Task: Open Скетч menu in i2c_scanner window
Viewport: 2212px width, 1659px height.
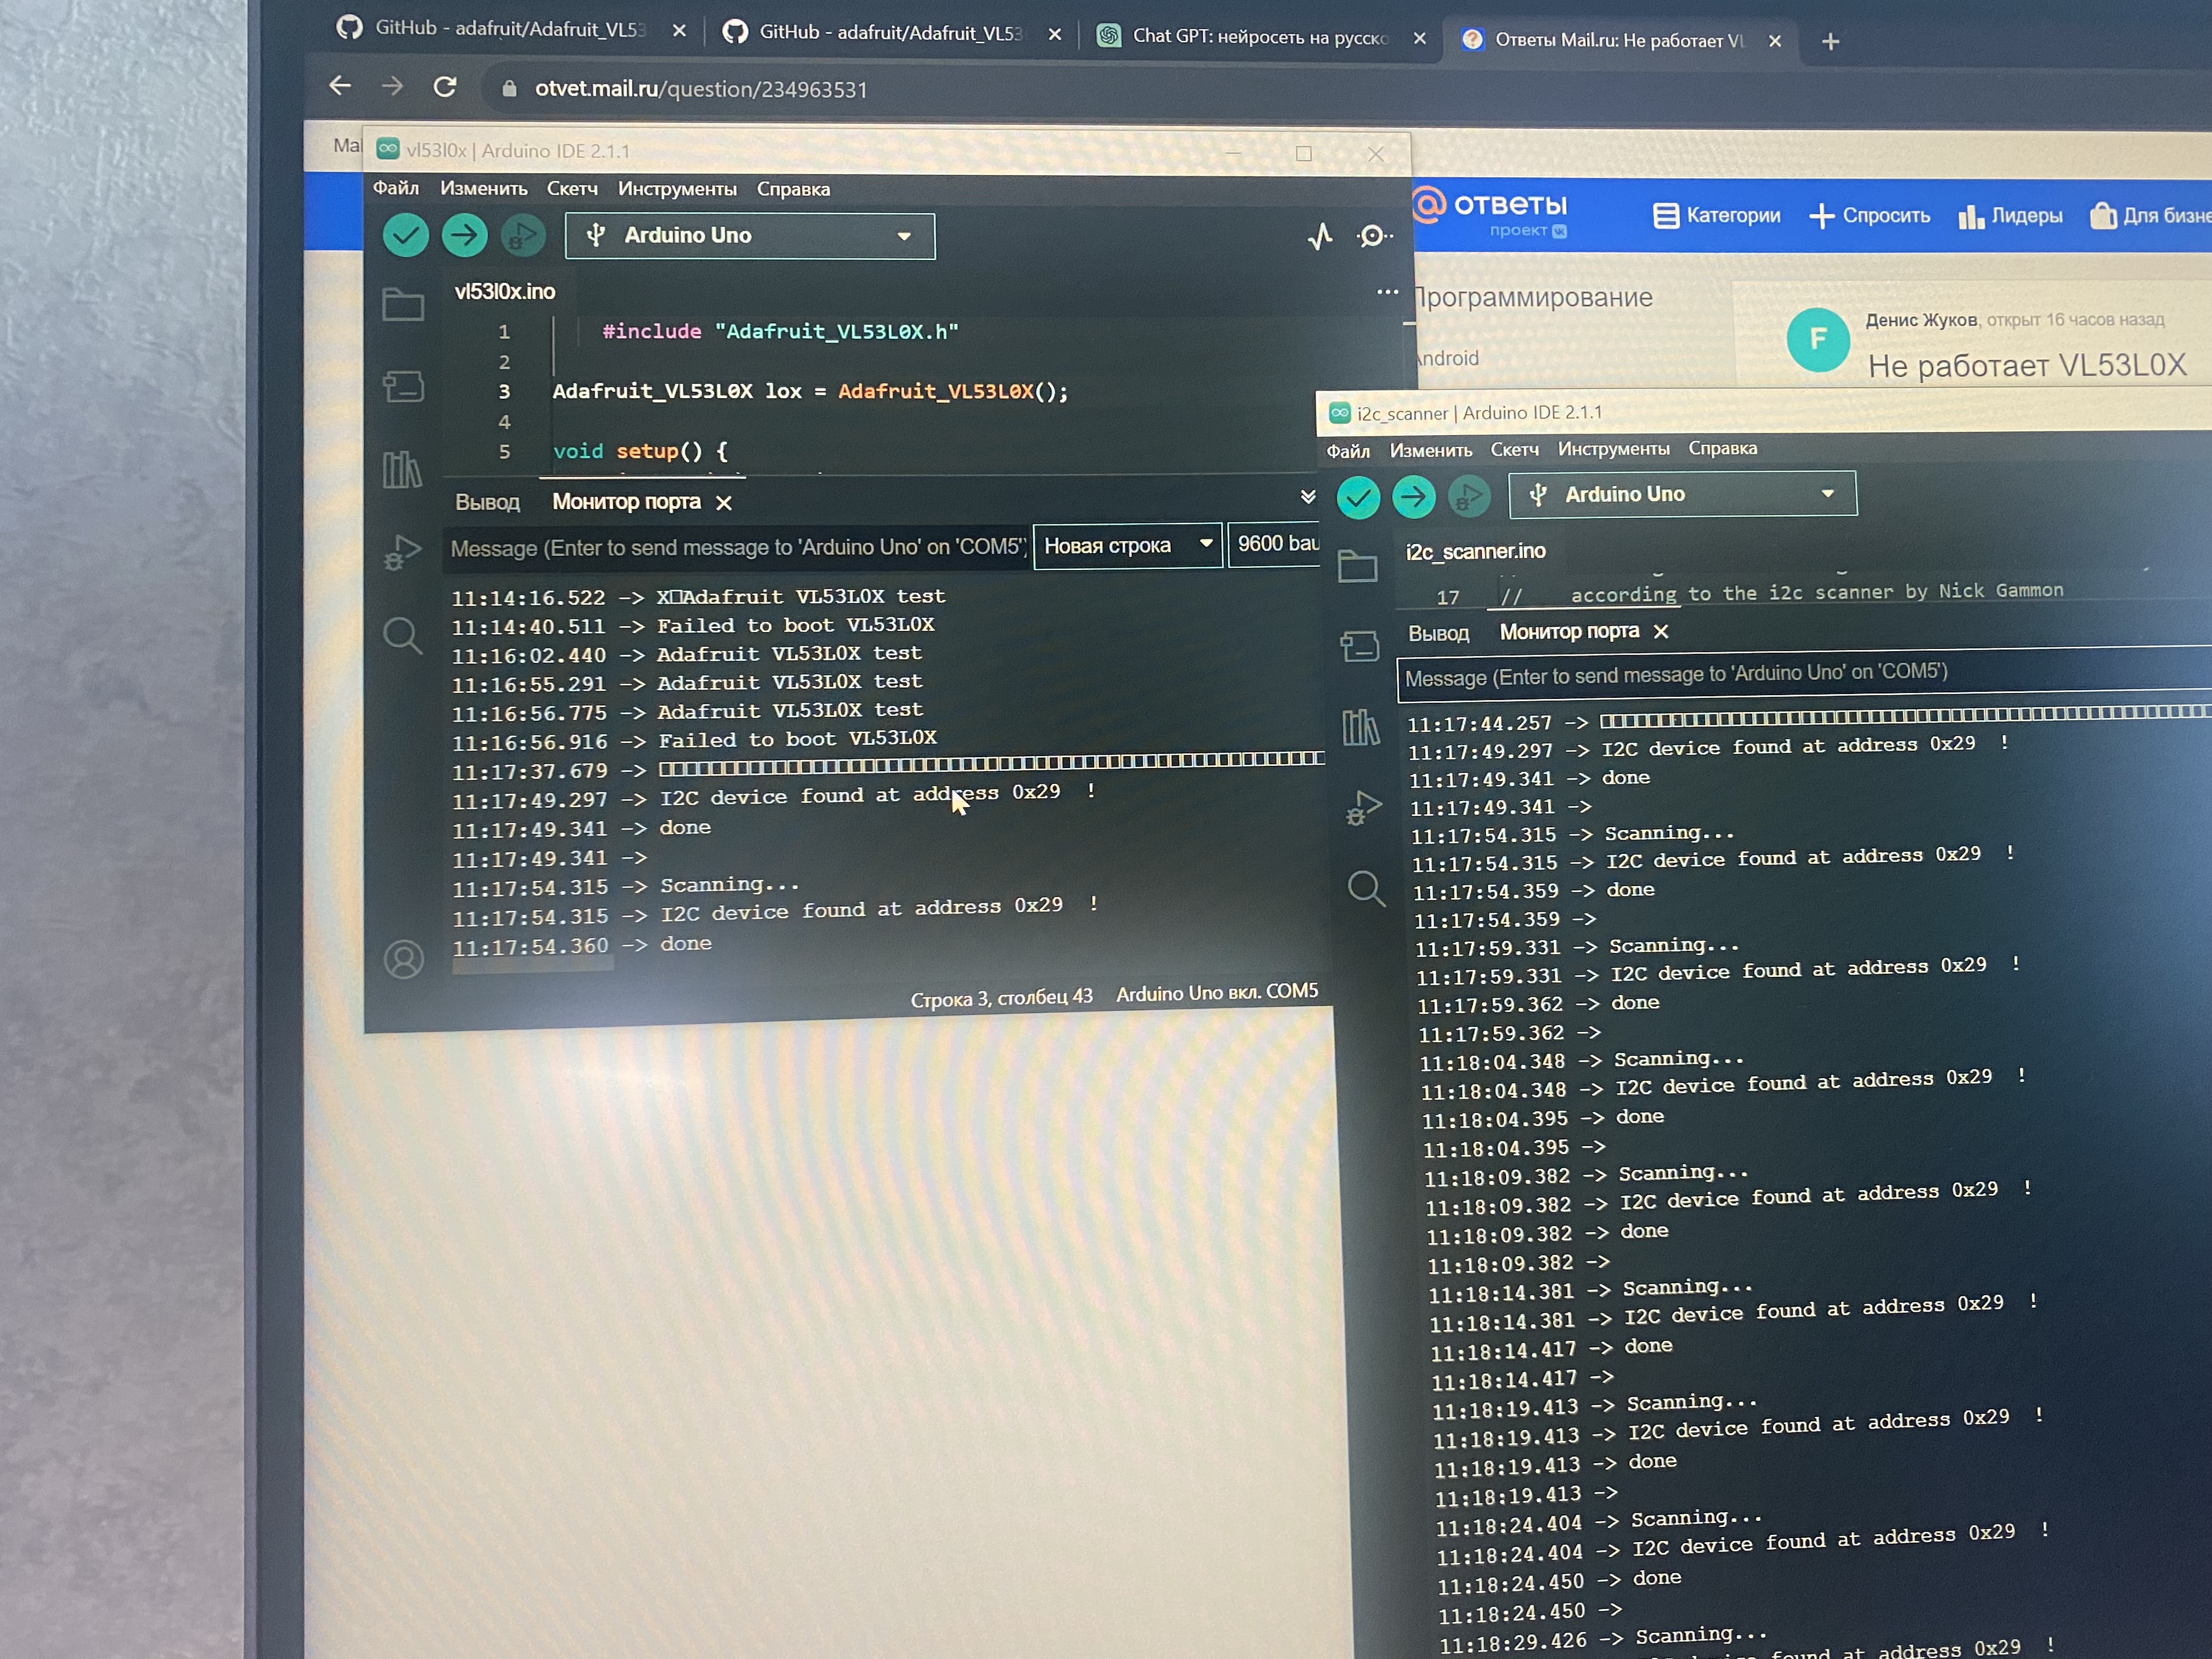Action: pyautogui.click(x=1514, y=449)
